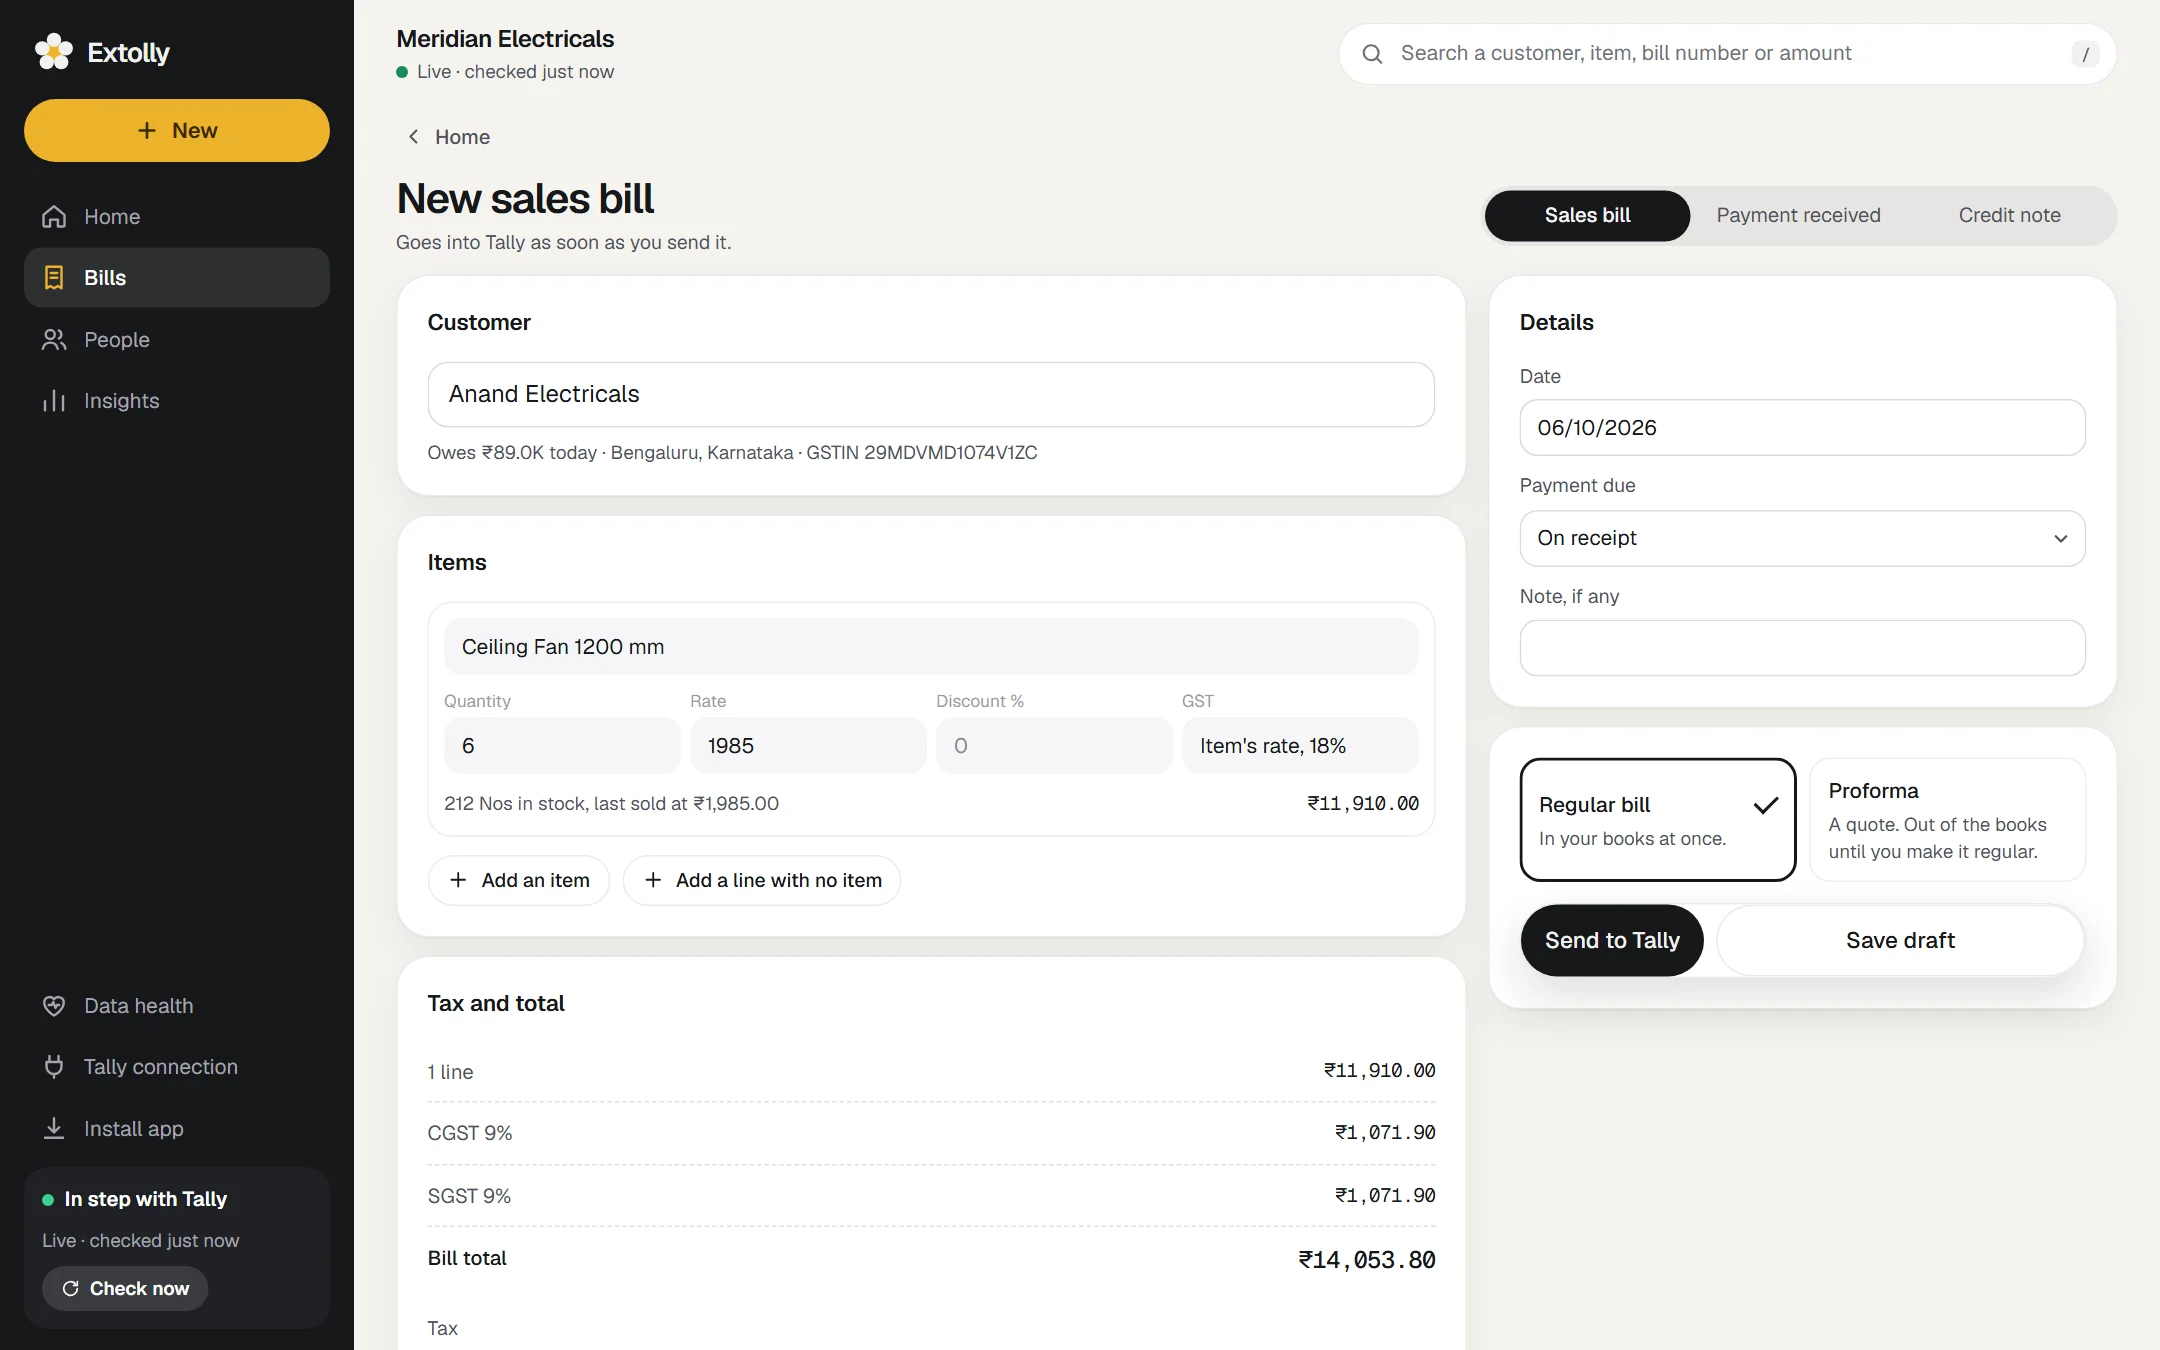
Task: Open Home in the sidebar
Action: [x=177, y=216]
